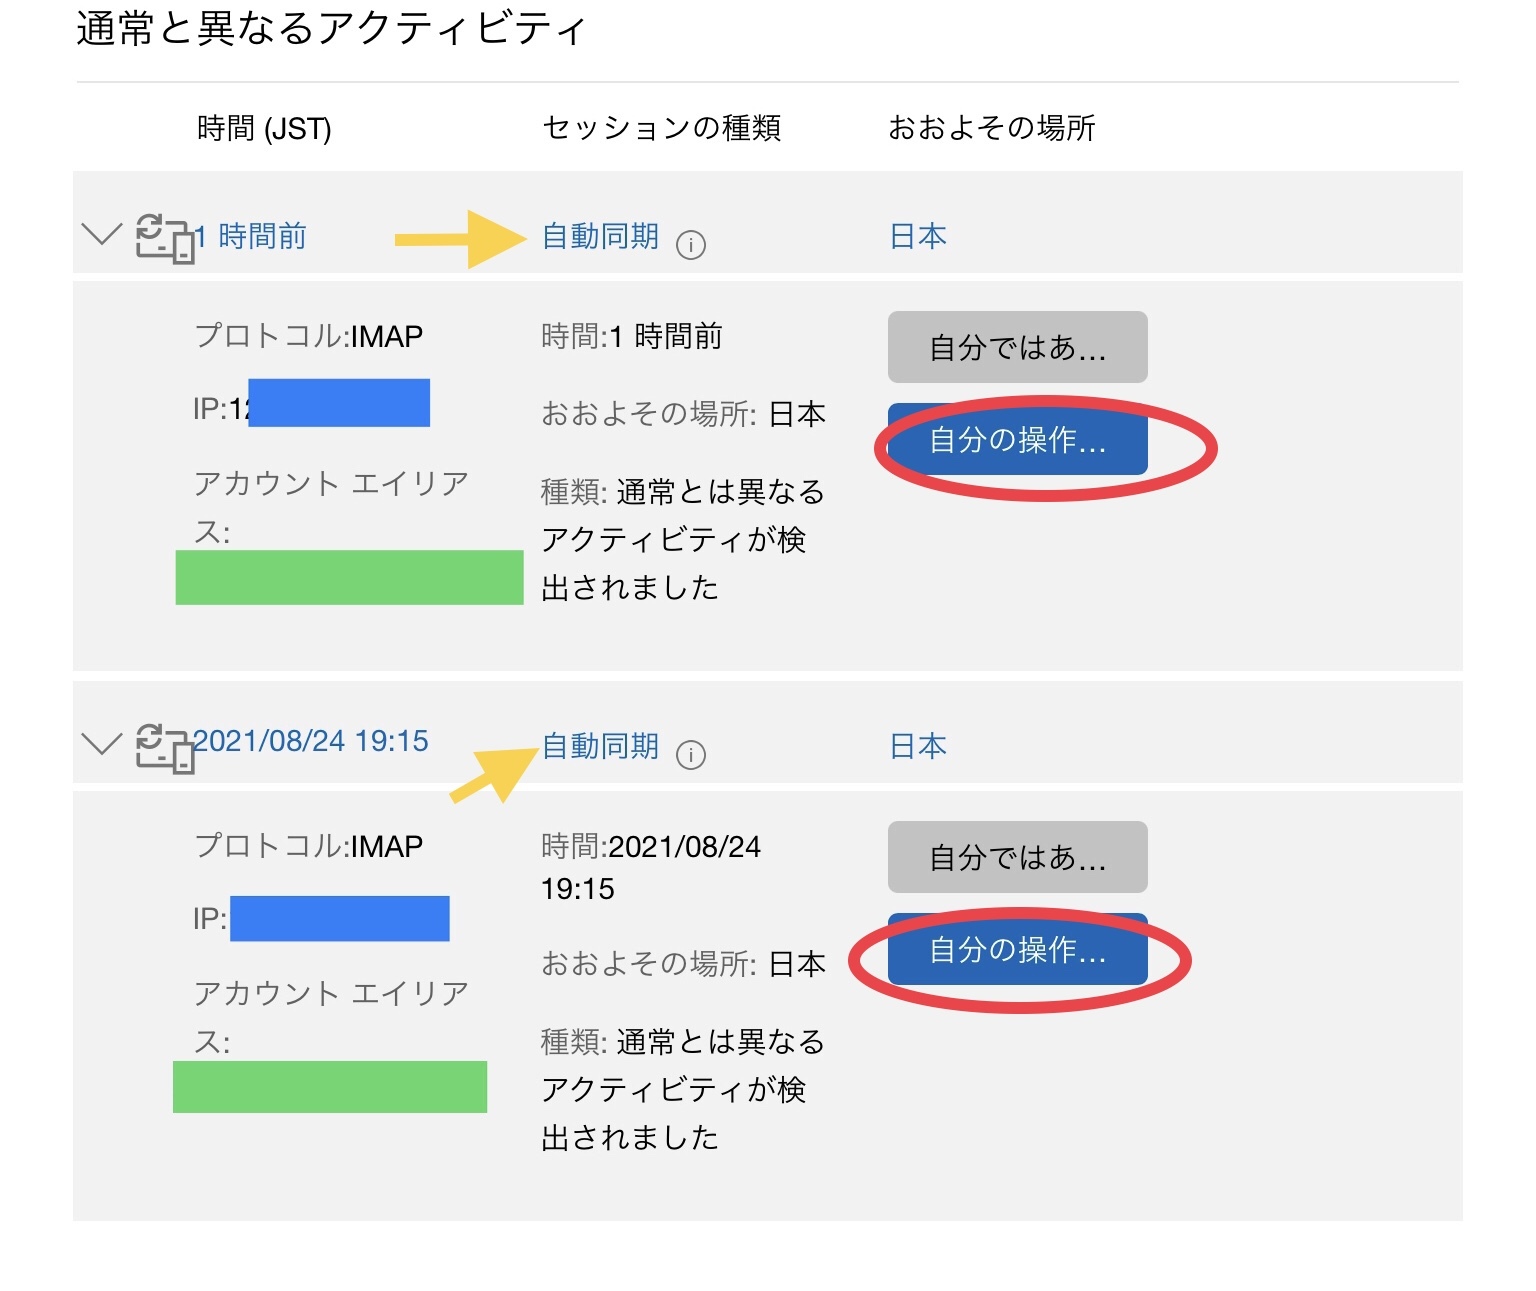
Task: Open the 2021/08/24 19:15 time link
Action: (x=311, y=741)
